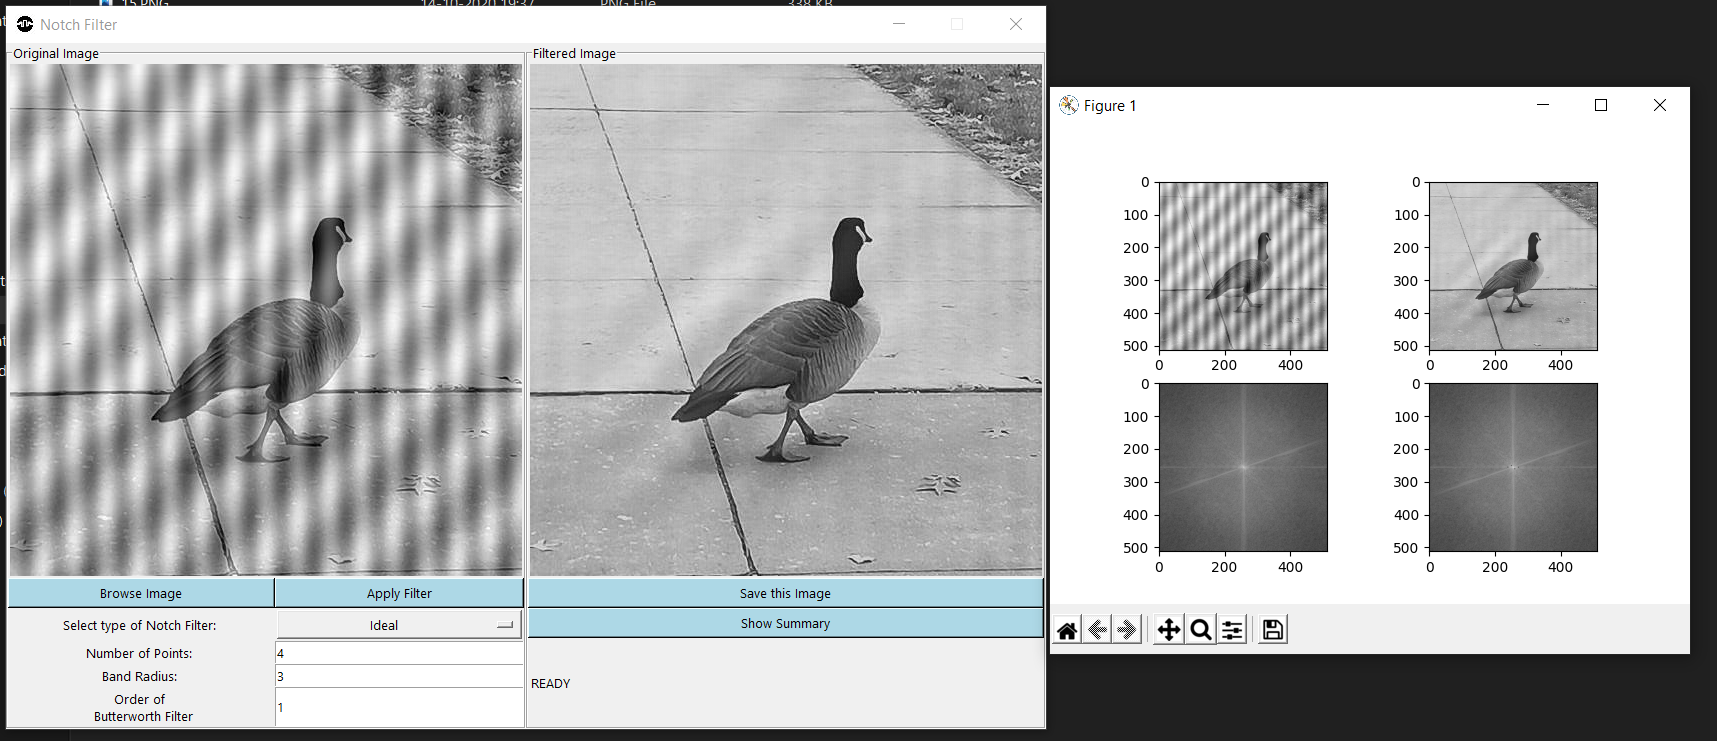Click the Back arrow in Figure 1 toolbar
Image resolution: width=1717 pixels, height=741 pixels.
tap(1097, 630)
